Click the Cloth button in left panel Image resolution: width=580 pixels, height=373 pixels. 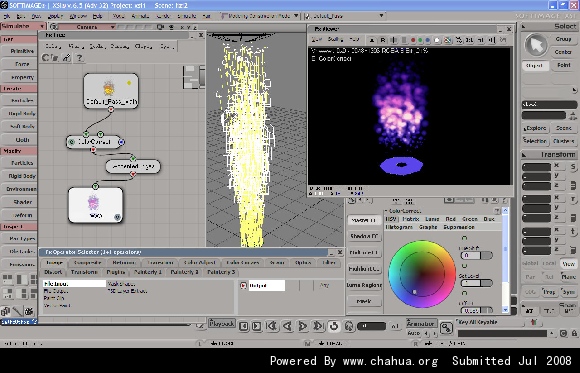click(19, 140)
